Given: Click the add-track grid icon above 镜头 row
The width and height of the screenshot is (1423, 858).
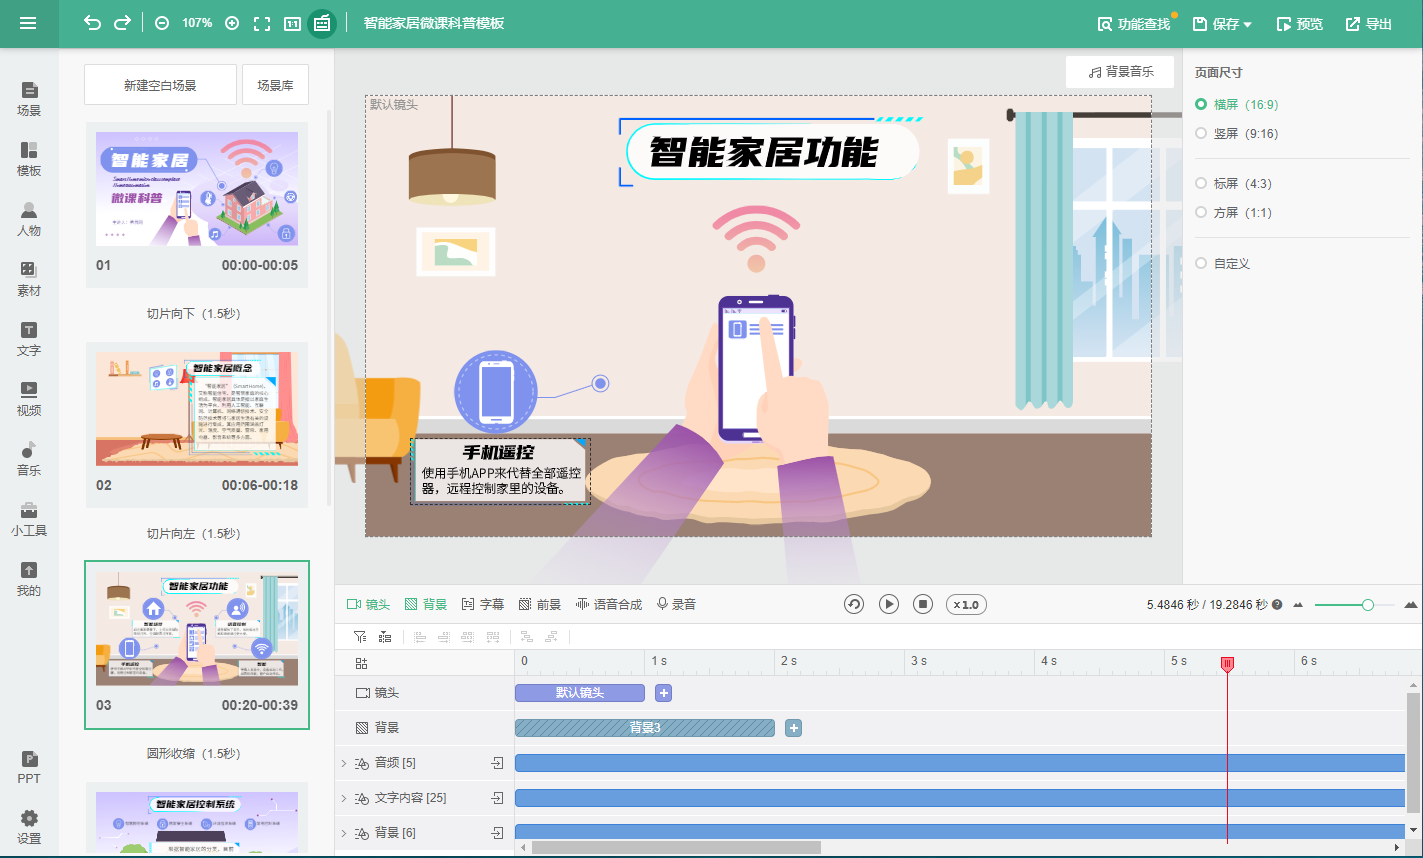Looking at the screenshot, I should [362, 662].
